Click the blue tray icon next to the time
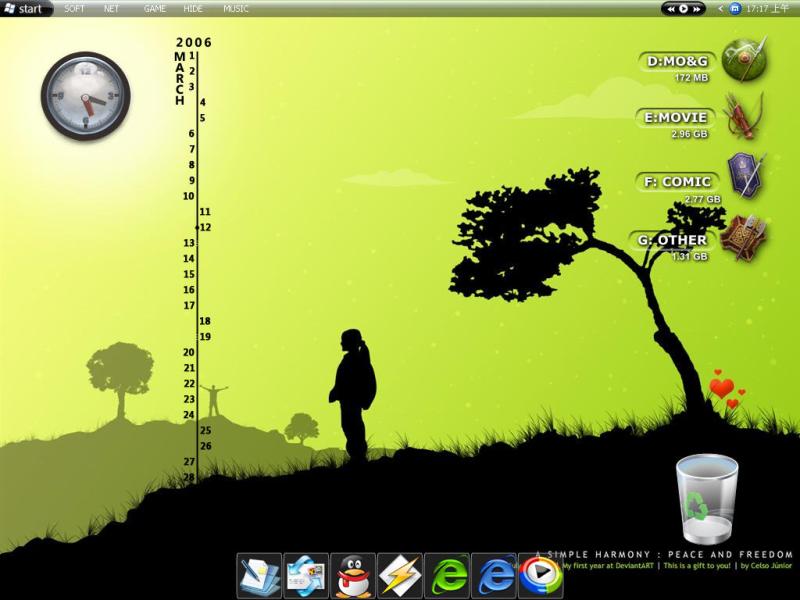Viewport: 800px width, 600px height. pyautogui.click(x=735, y=9)
